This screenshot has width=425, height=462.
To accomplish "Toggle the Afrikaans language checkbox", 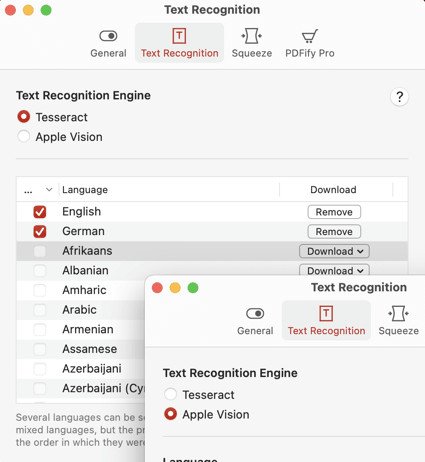I will click(40, 251).
